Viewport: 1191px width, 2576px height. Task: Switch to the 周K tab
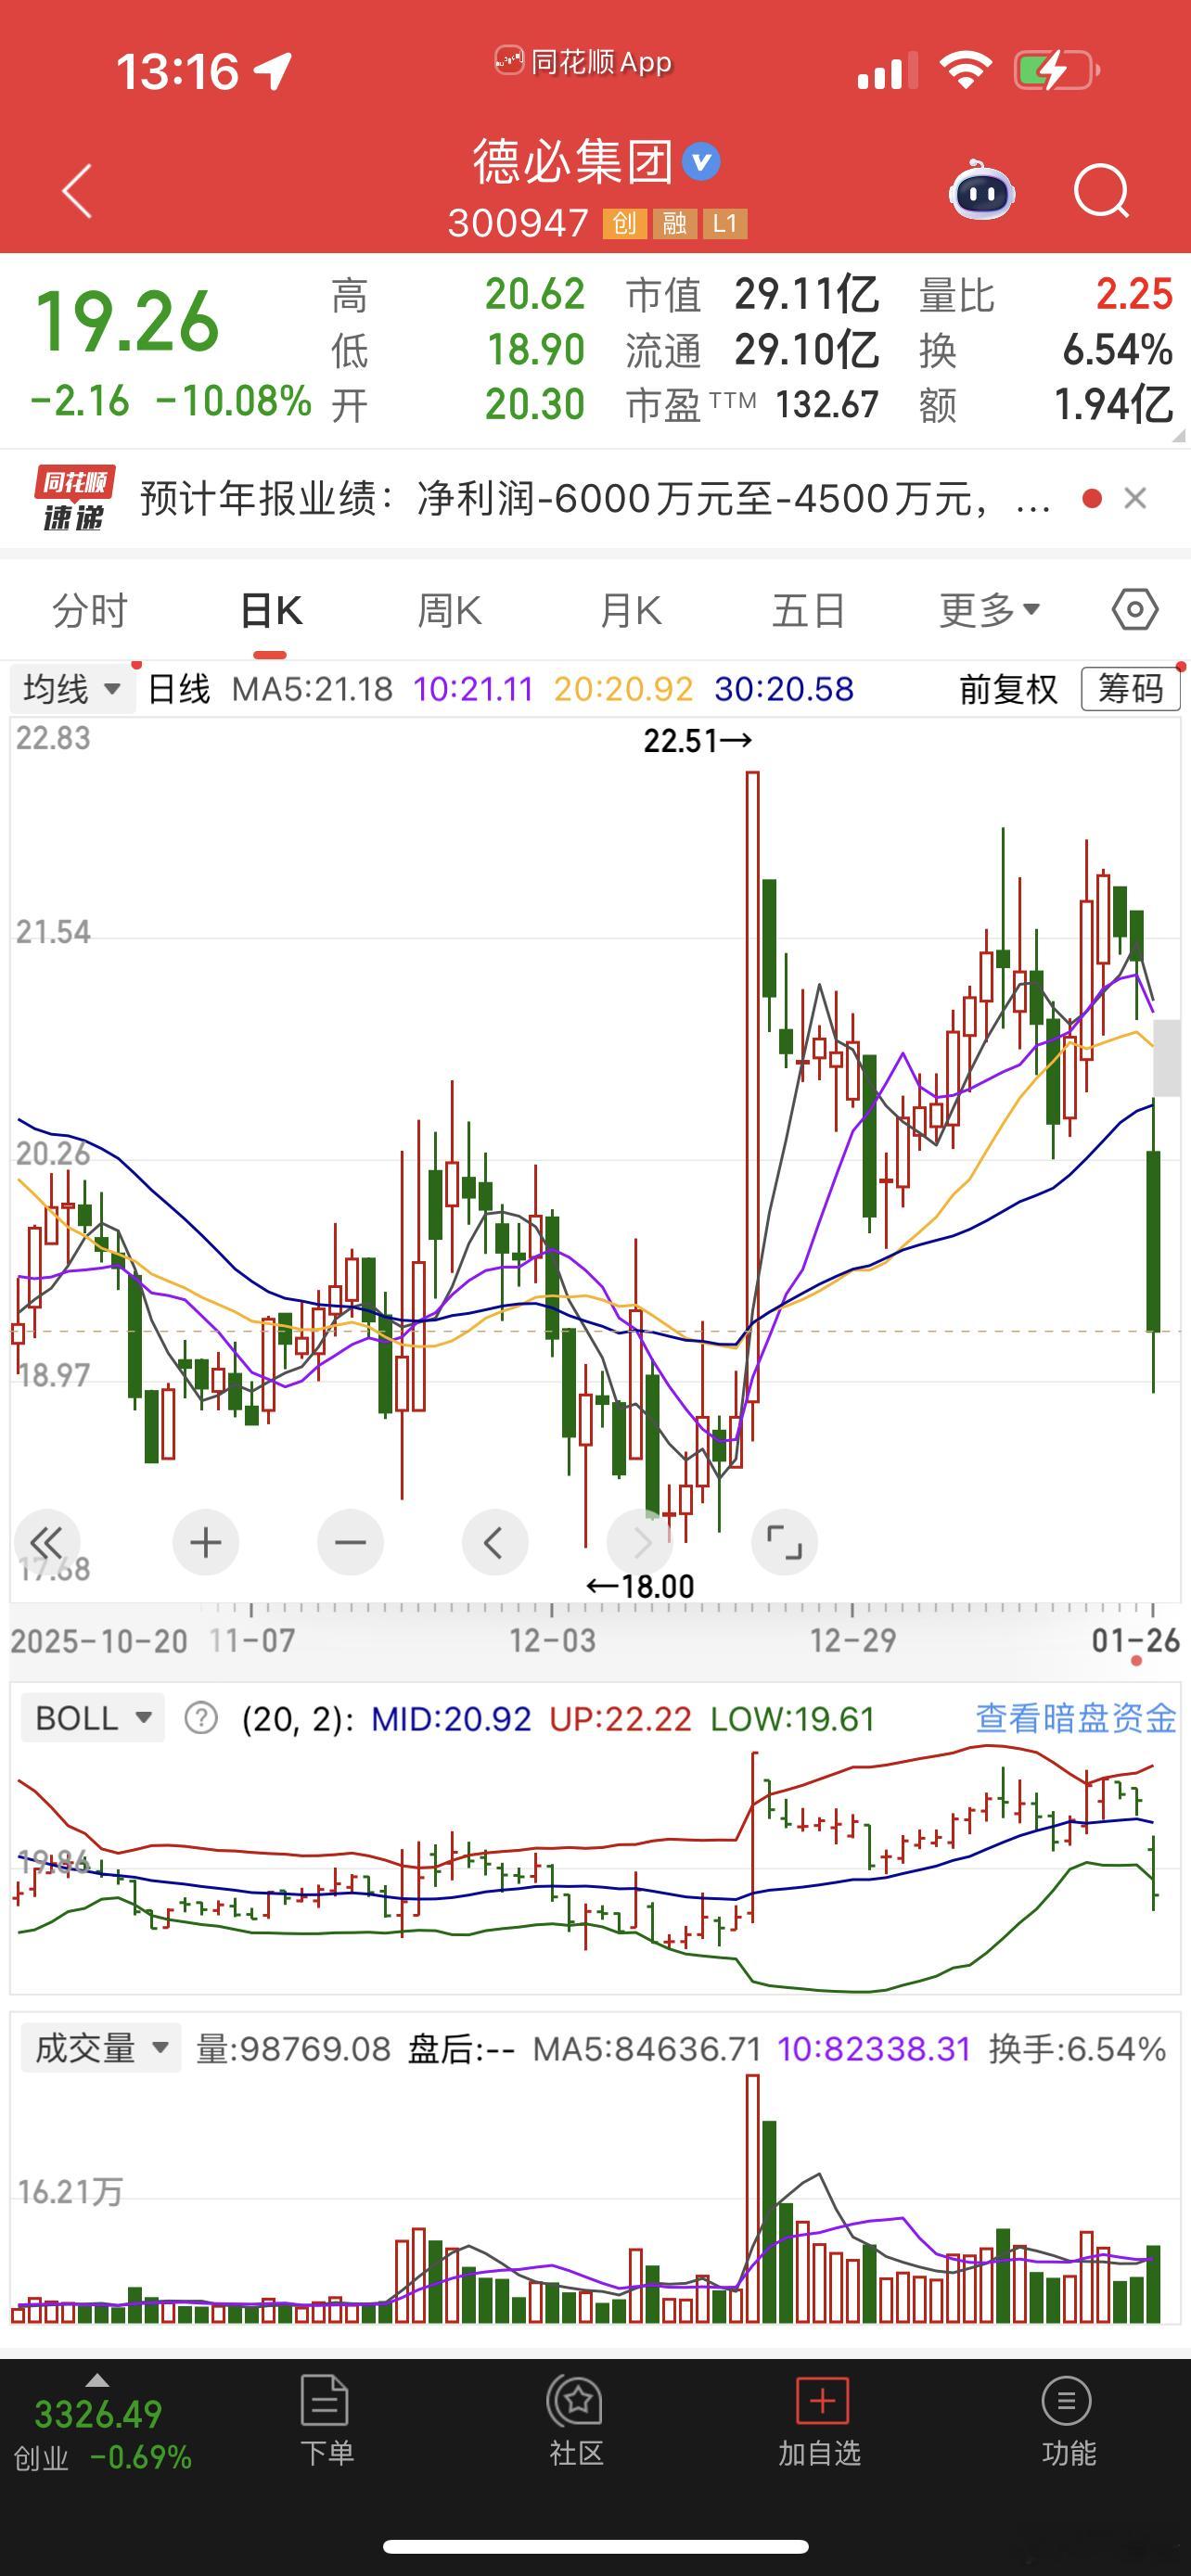tap(449, 609)
